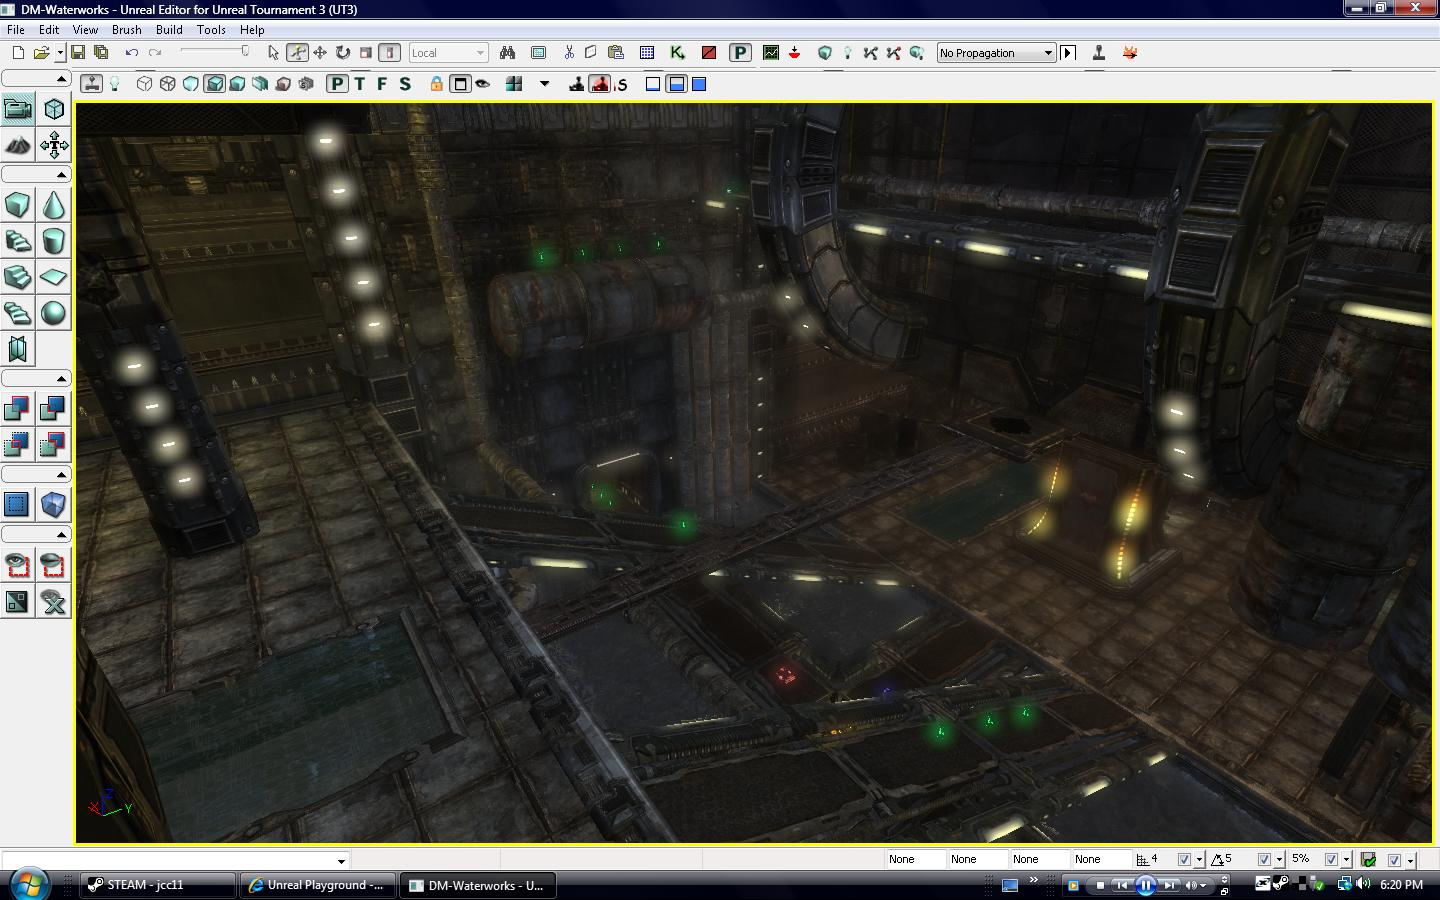
Task: Disable the autosave checkbox
Action: [1394, 859]
